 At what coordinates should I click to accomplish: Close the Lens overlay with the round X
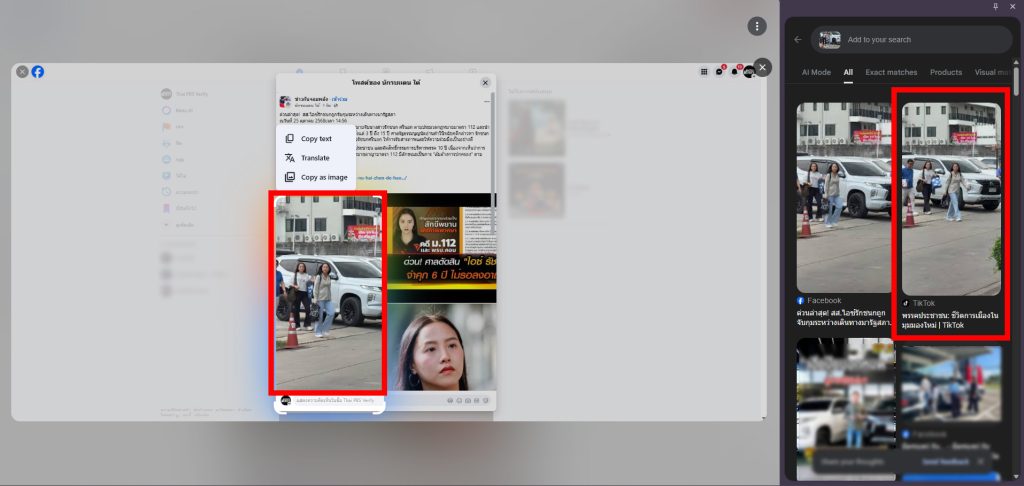tap(762, 67)
